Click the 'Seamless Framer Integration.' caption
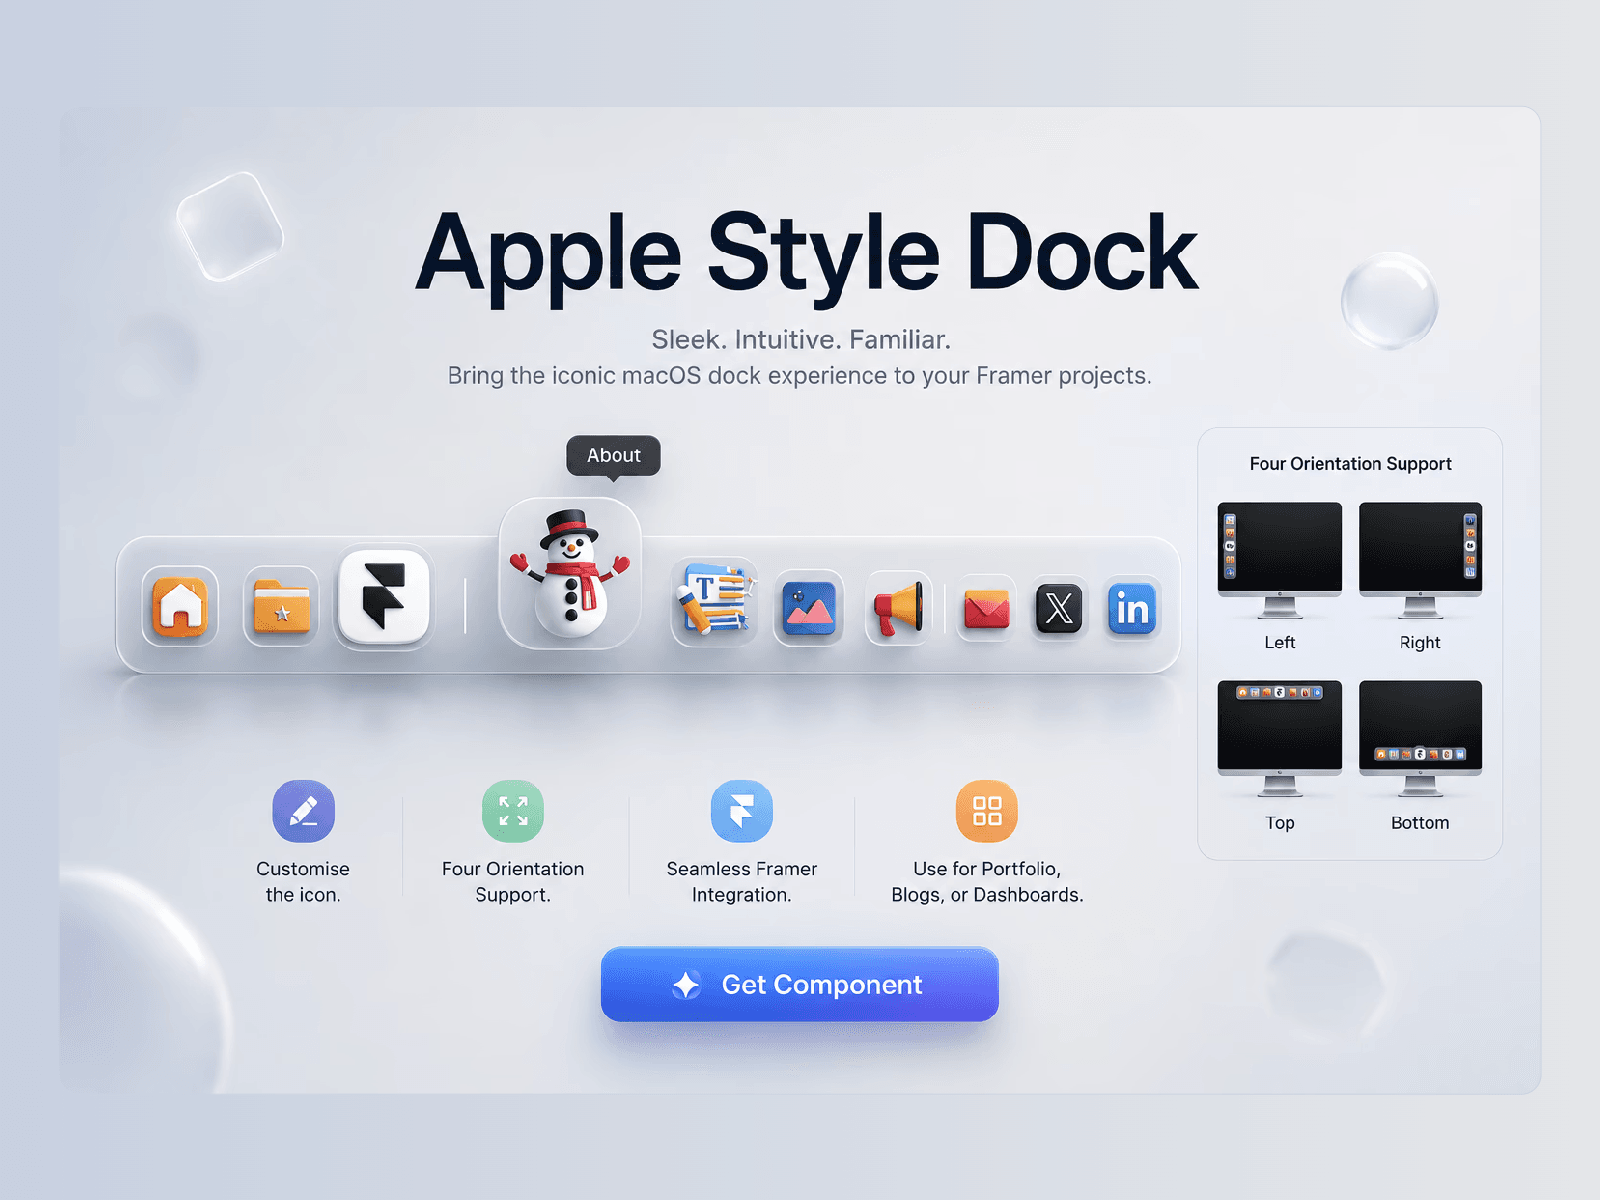Screen dimensions: 1600x1200 coord(742,881)
